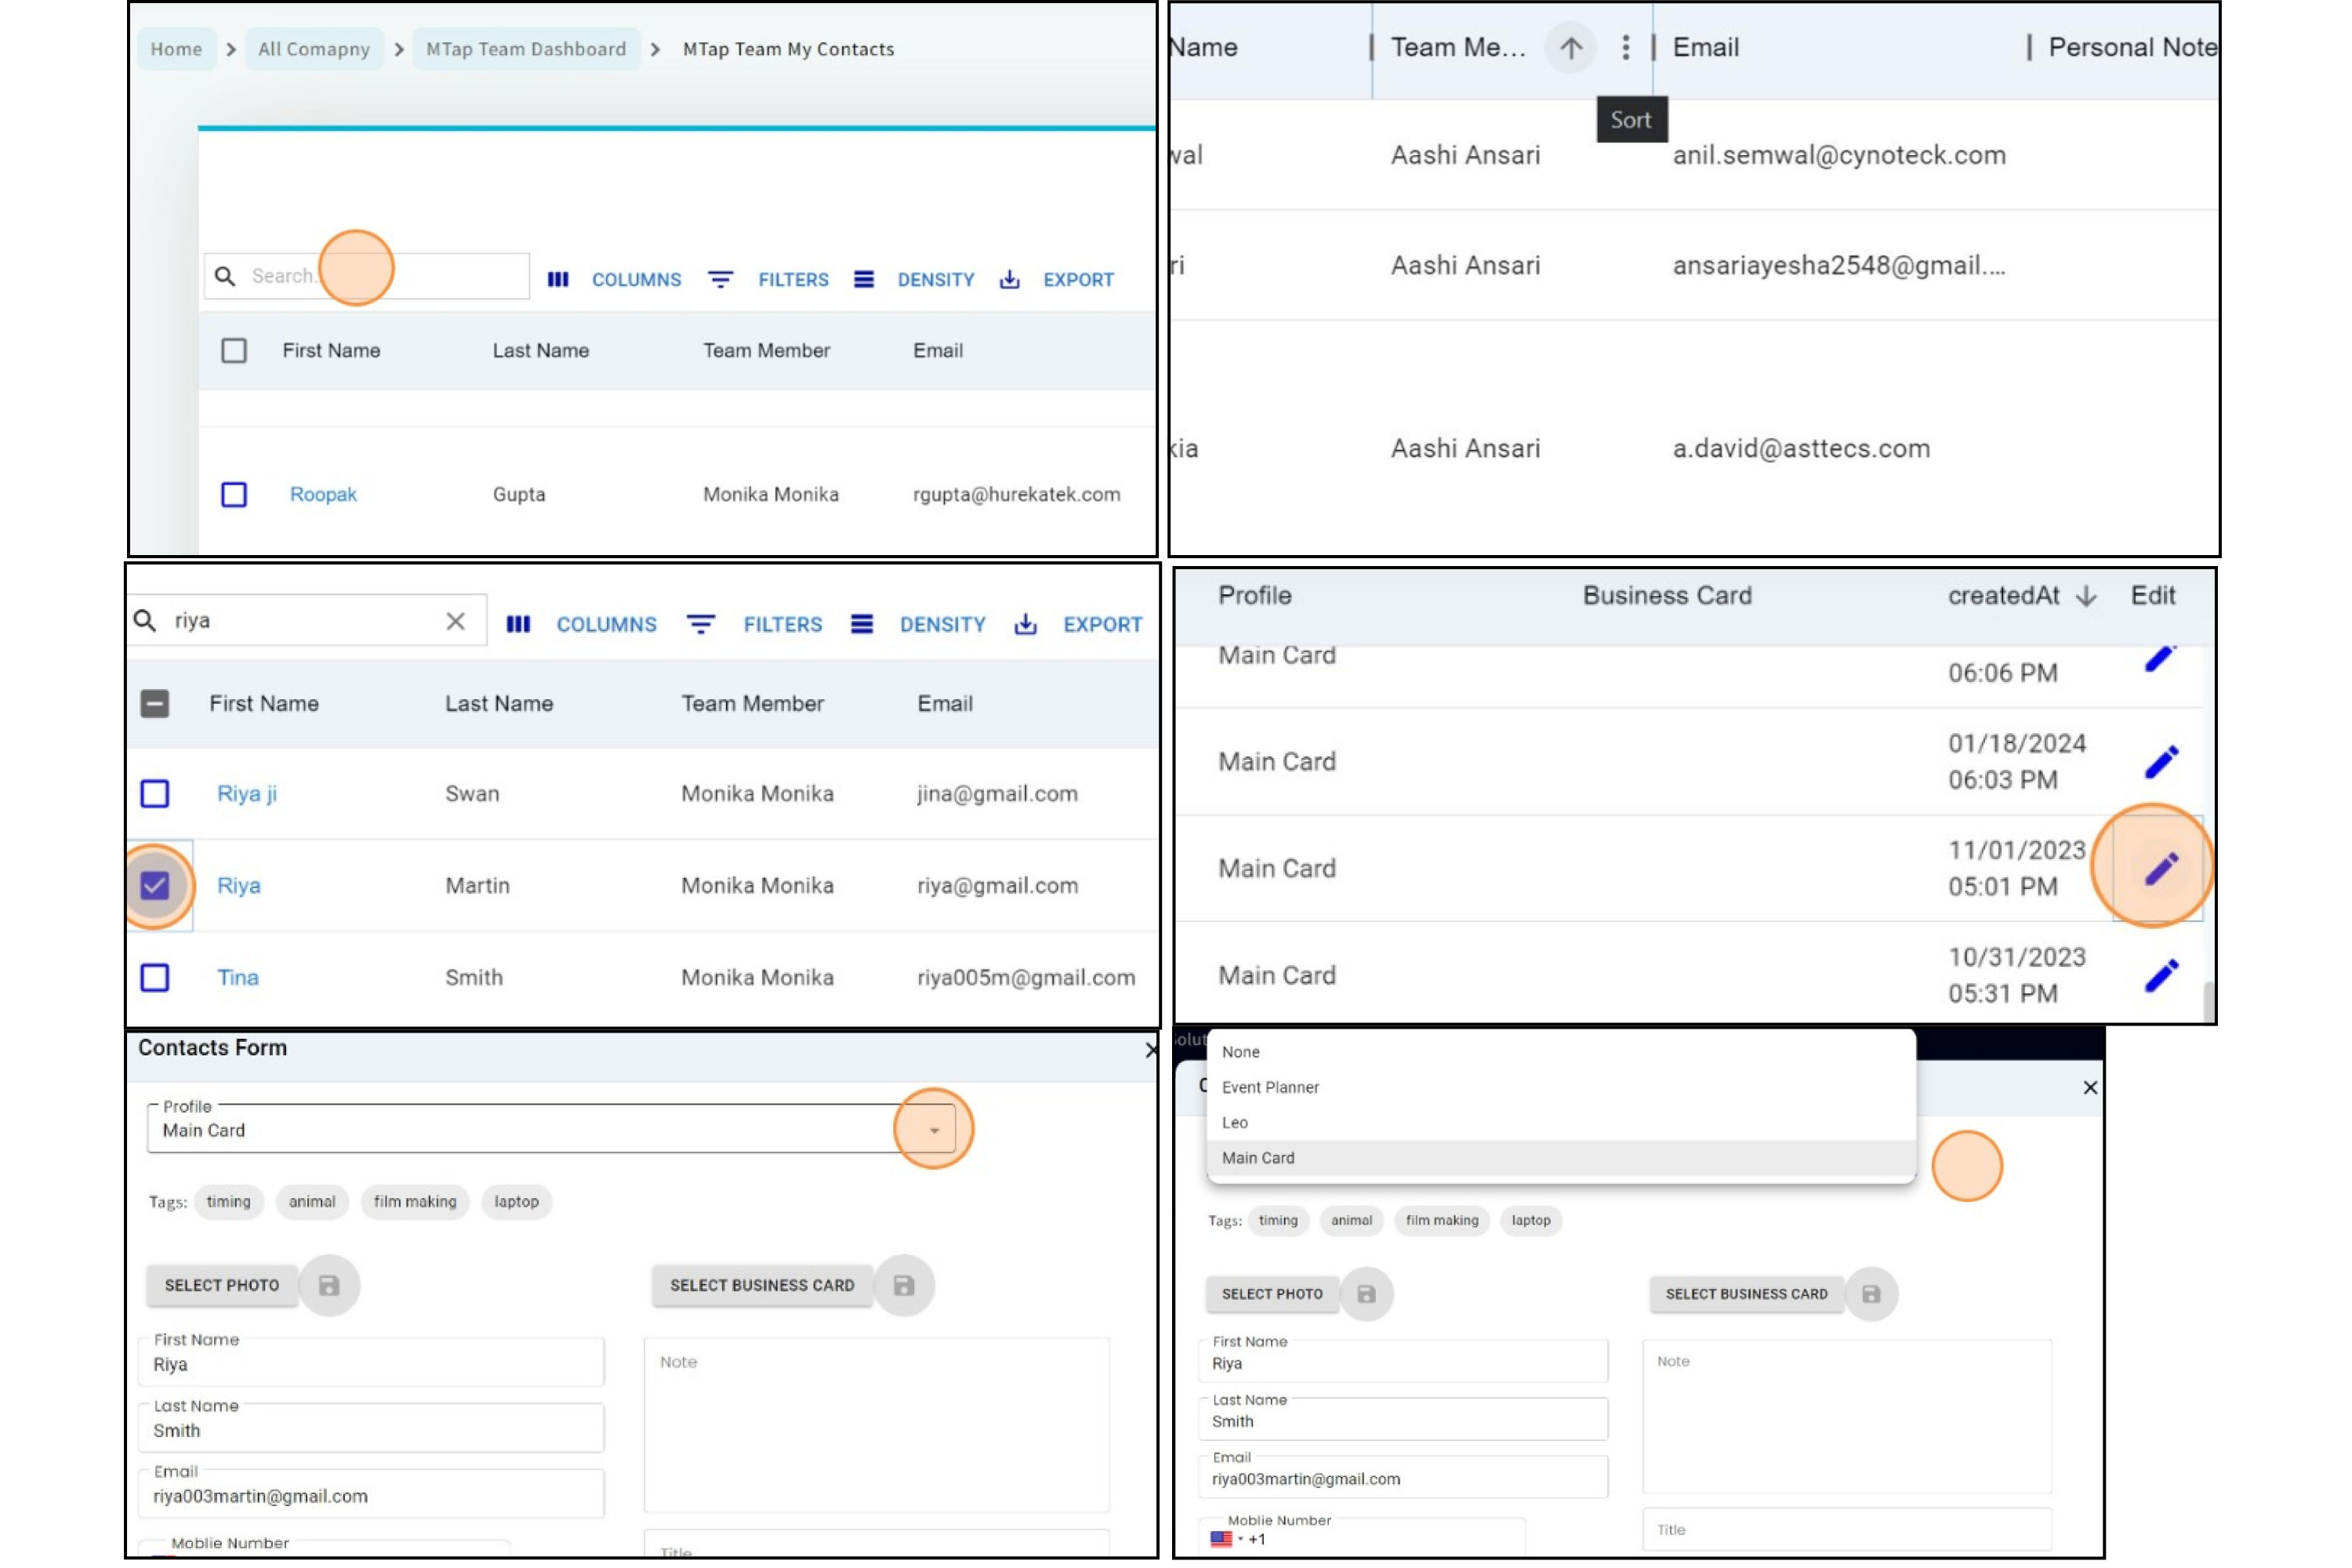2352x1568 pixels.
Task: Check the checkbox next to Roopak
Action: pos(232,494)
